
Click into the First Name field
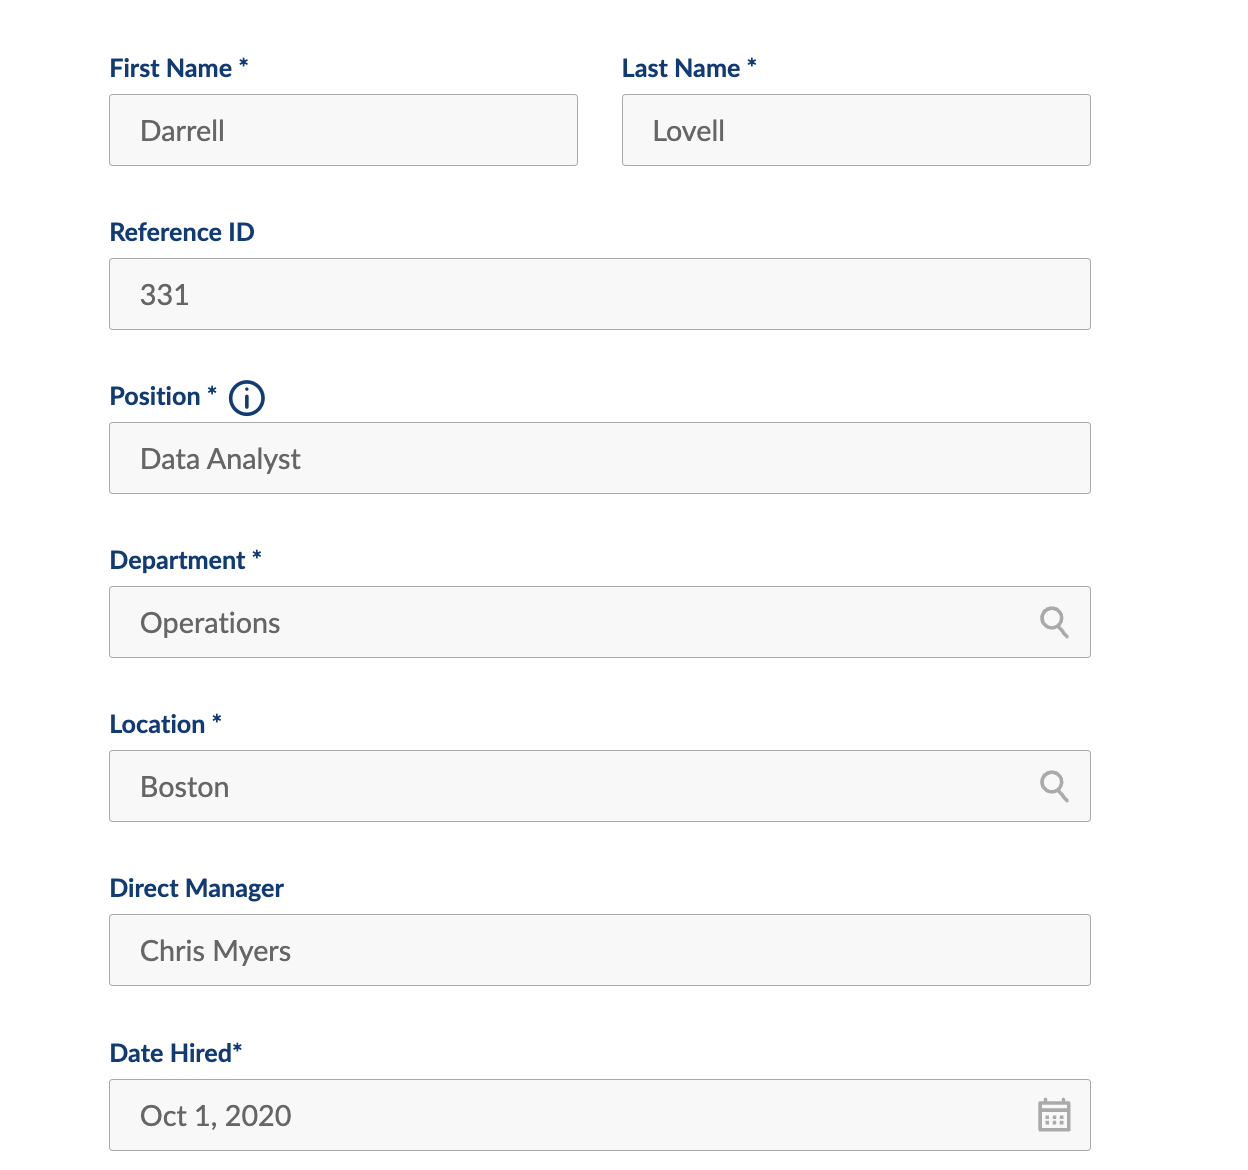(343, 130)
